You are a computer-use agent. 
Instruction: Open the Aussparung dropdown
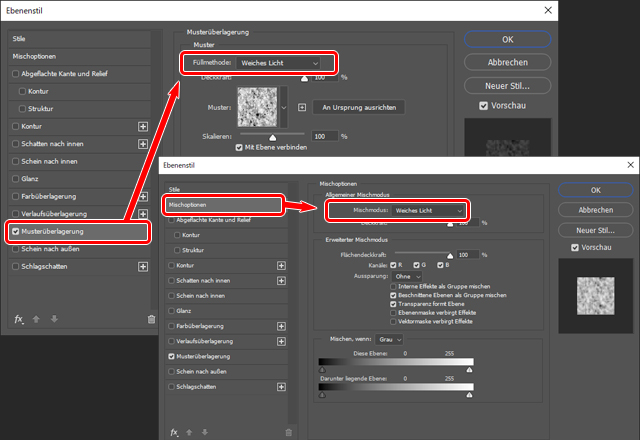[x=406, y=276]
